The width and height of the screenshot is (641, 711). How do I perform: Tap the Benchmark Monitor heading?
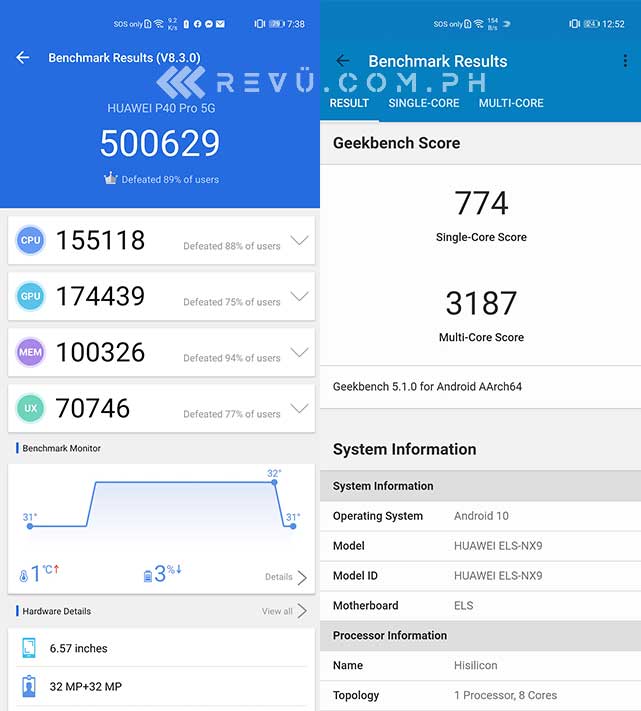pyautogui.click(x=62, y=448)
